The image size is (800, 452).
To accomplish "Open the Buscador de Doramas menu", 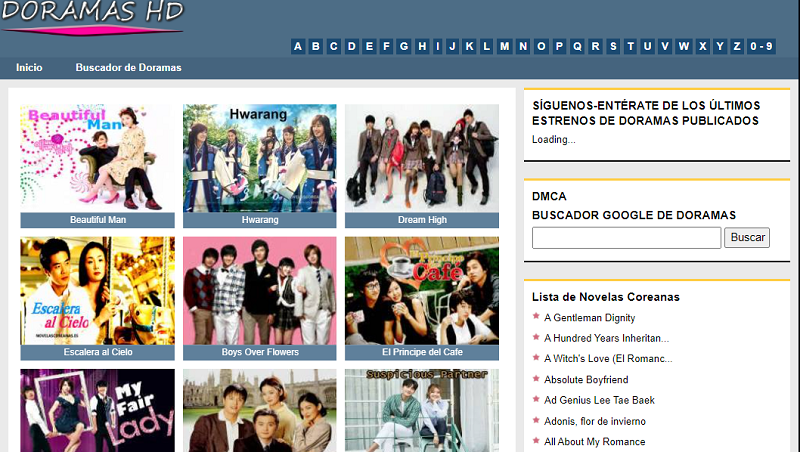I will 129,68.
